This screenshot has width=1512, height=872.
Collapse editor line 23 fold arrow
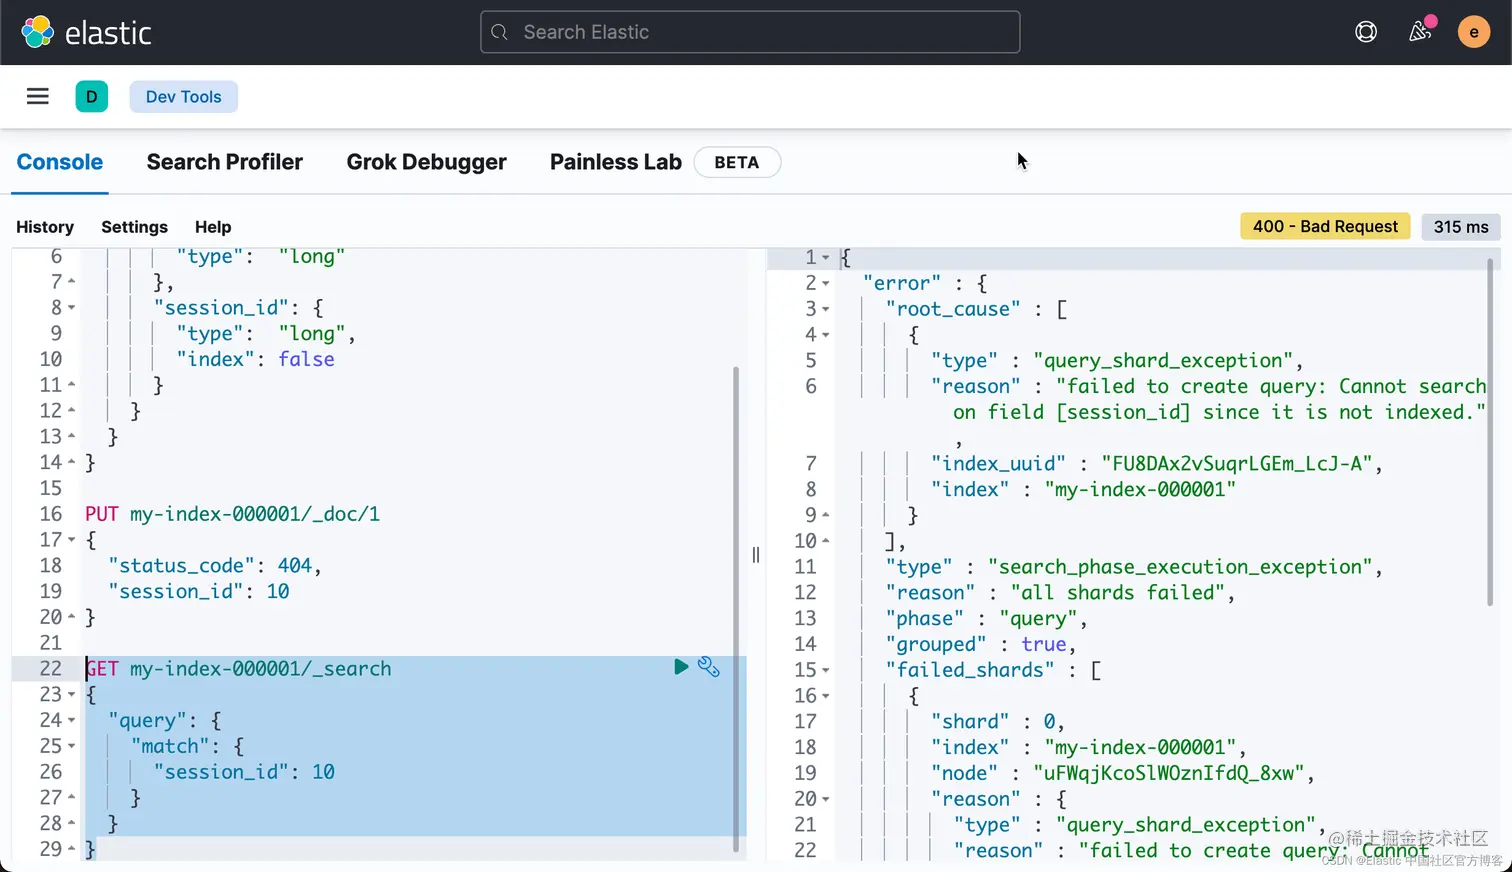click(72, 694)
